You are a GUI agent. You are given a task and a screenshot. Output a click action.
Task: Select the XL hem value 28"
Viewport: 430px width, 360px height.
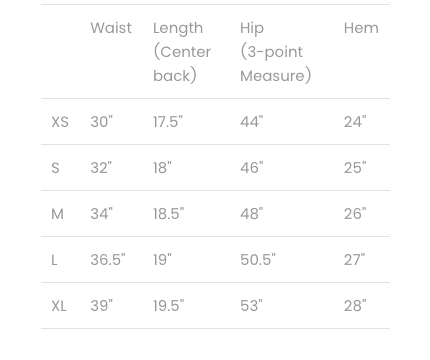click(355, 306)
